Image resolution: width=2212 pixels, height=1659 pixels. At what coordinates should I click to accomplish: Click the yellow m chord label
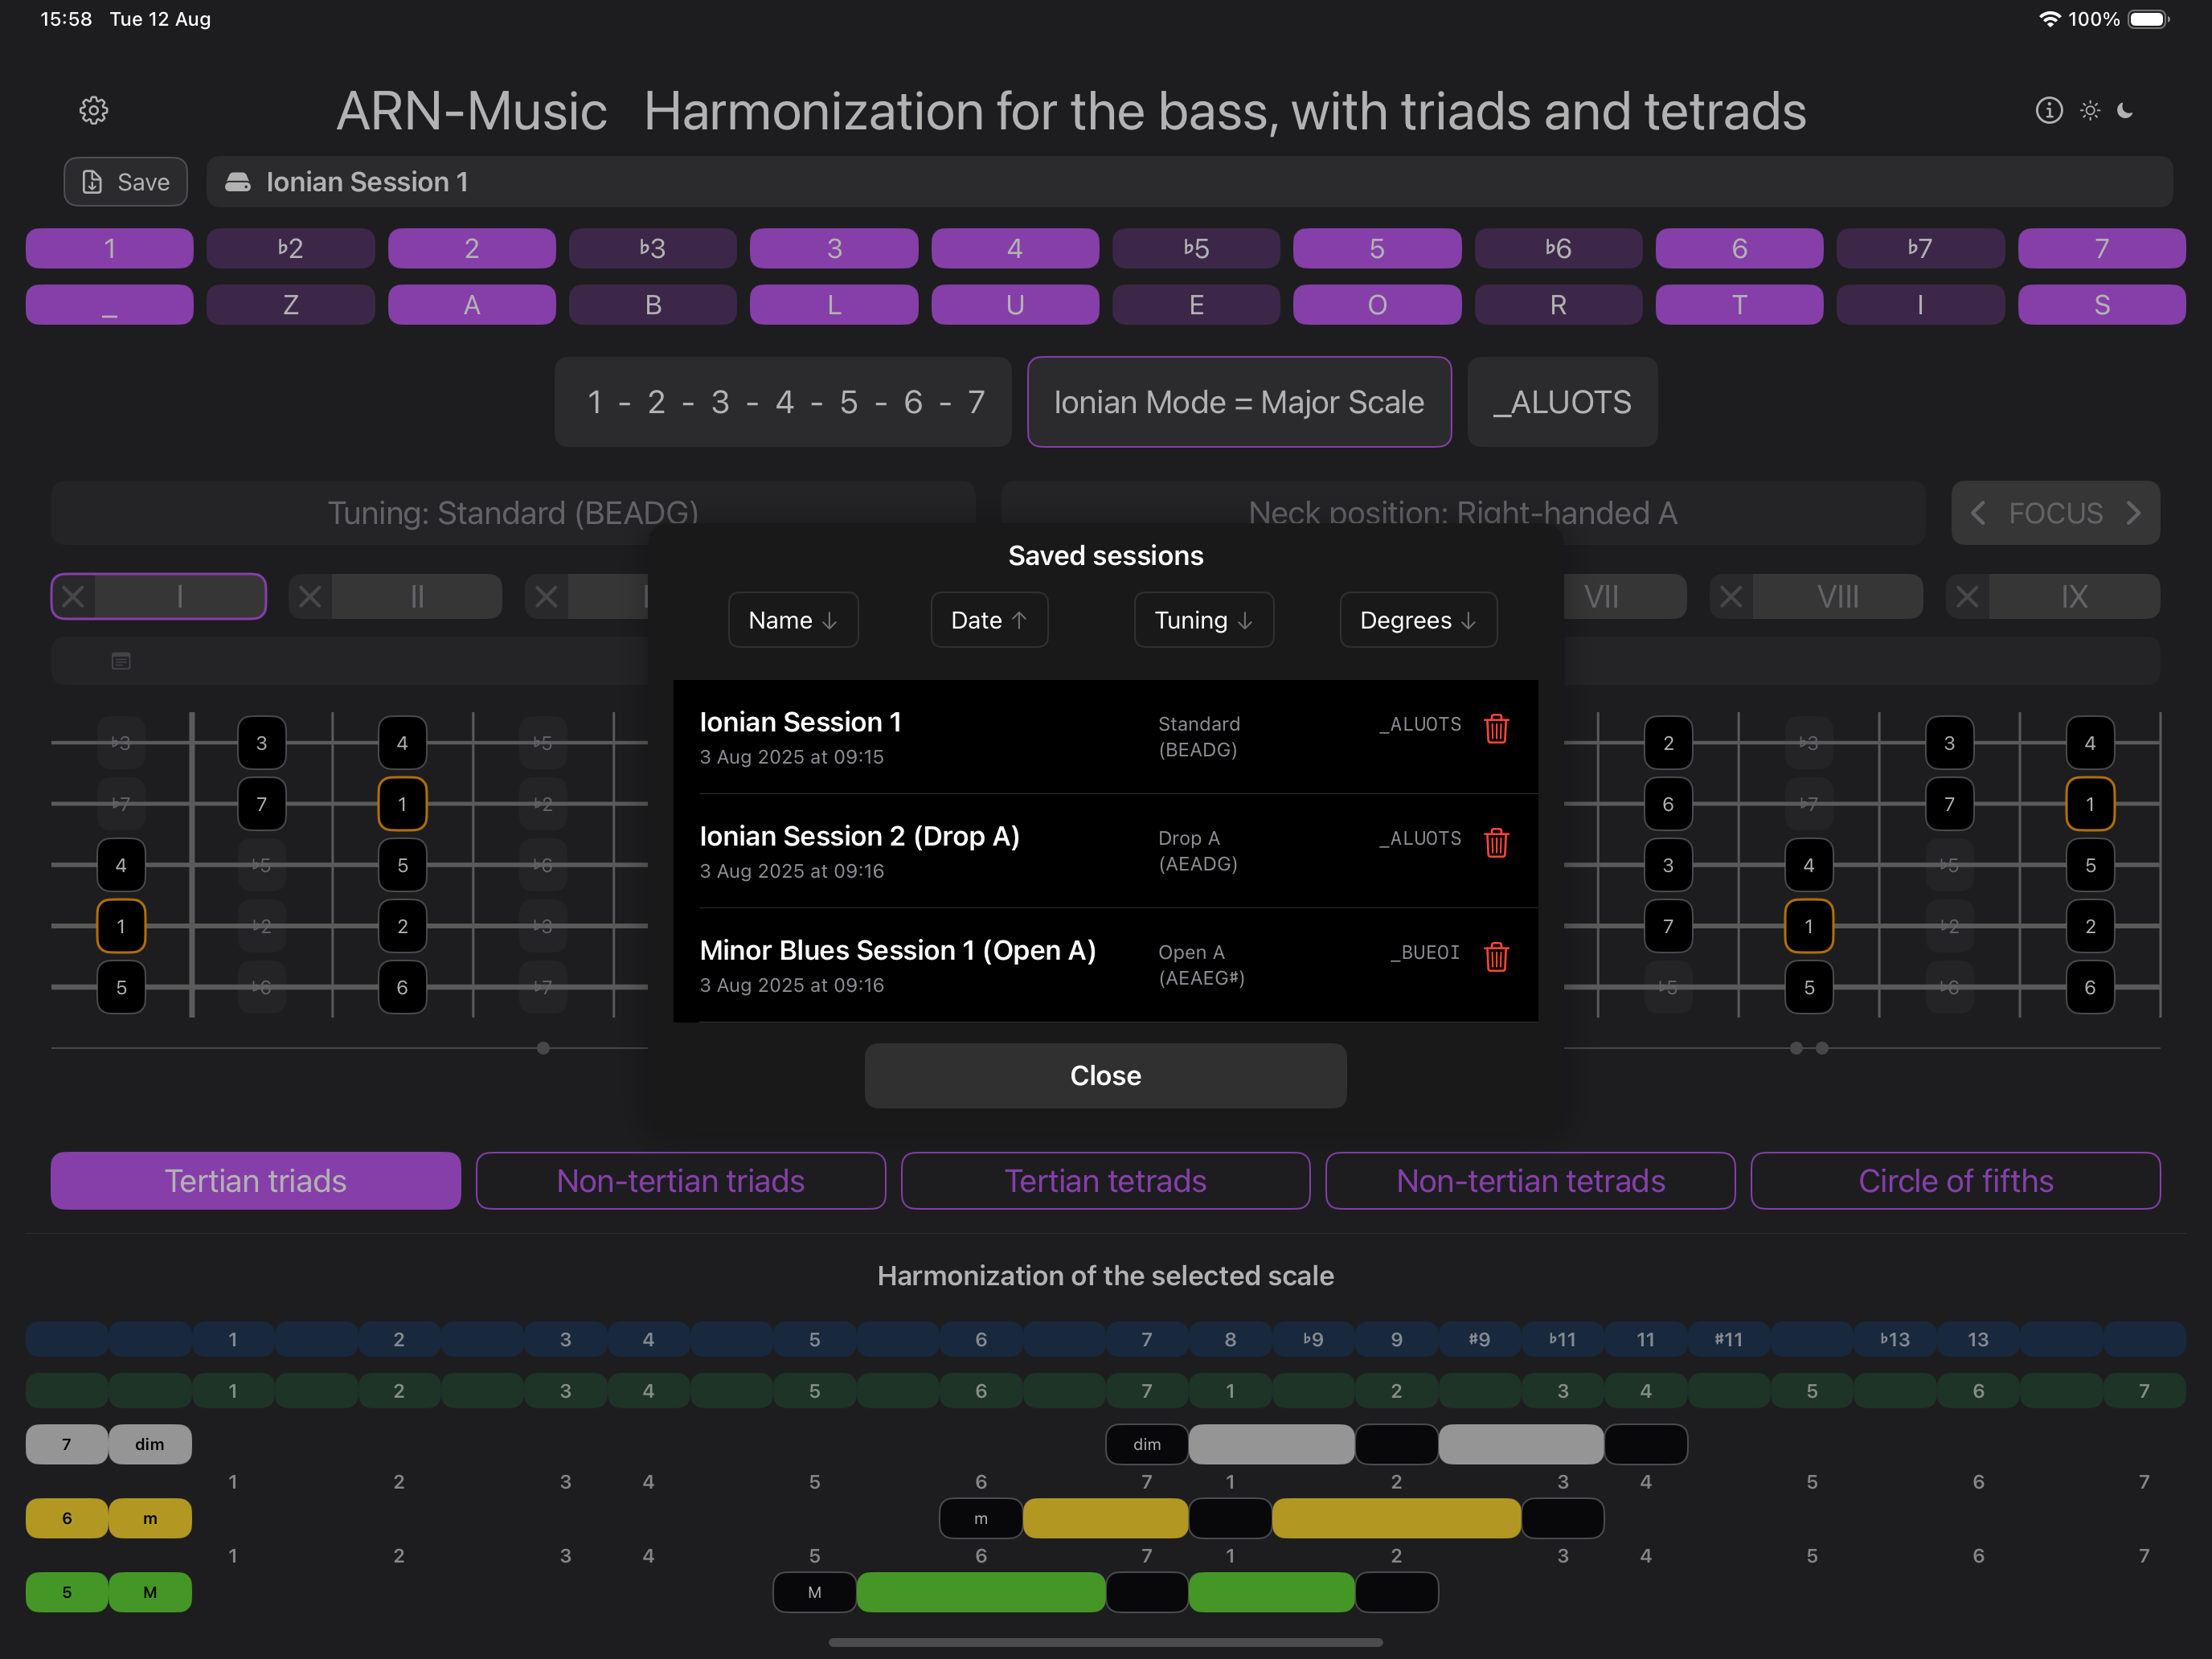[150, 1518]
